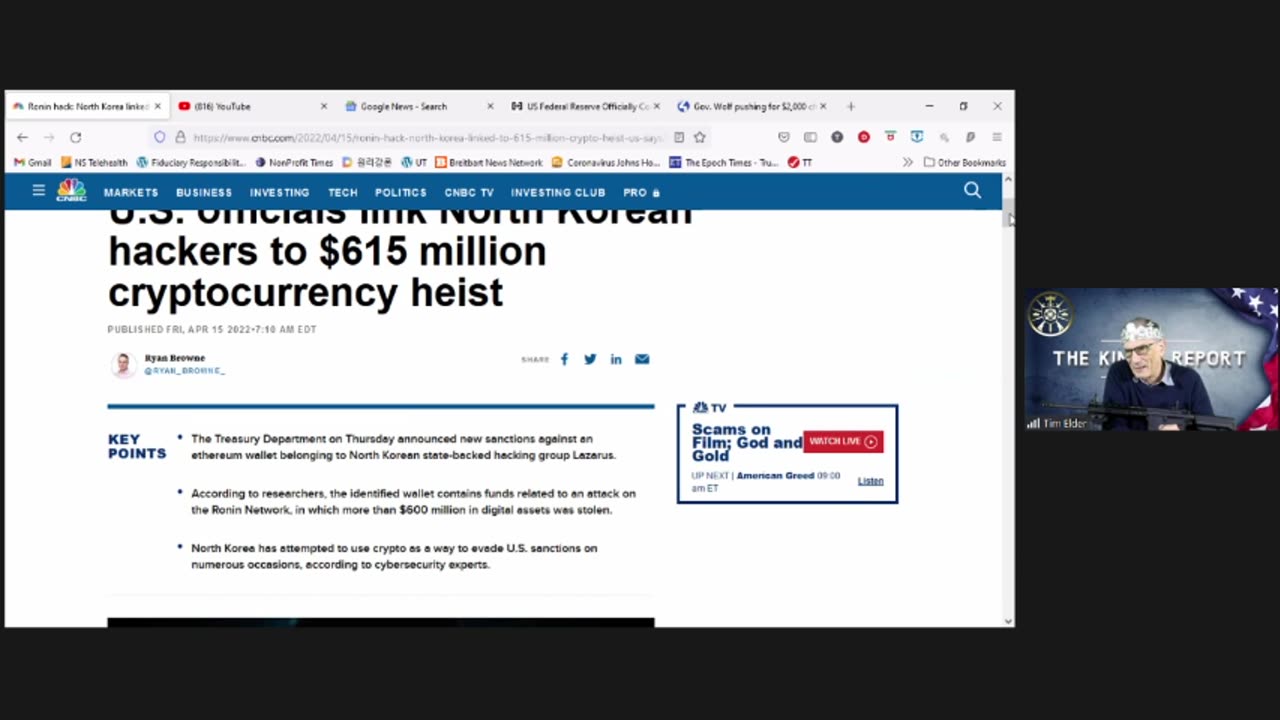Viewport: 1280px width, 720px height.
Task: Bookmark this page with star
Action: pos(700,137)
